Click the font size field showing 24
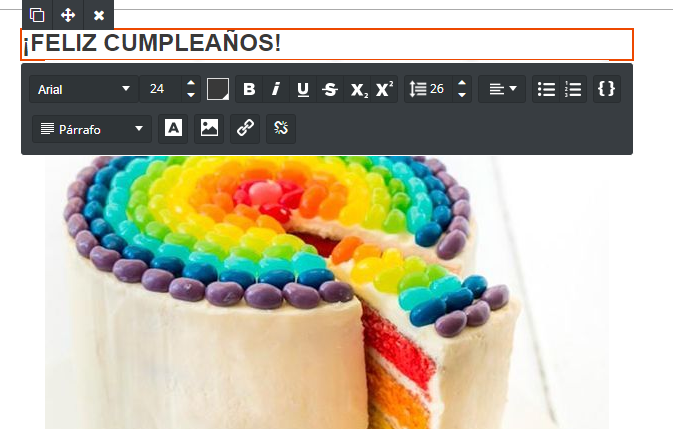The height and width of the screenshot is (429, 673). click(x=161, y=89)
